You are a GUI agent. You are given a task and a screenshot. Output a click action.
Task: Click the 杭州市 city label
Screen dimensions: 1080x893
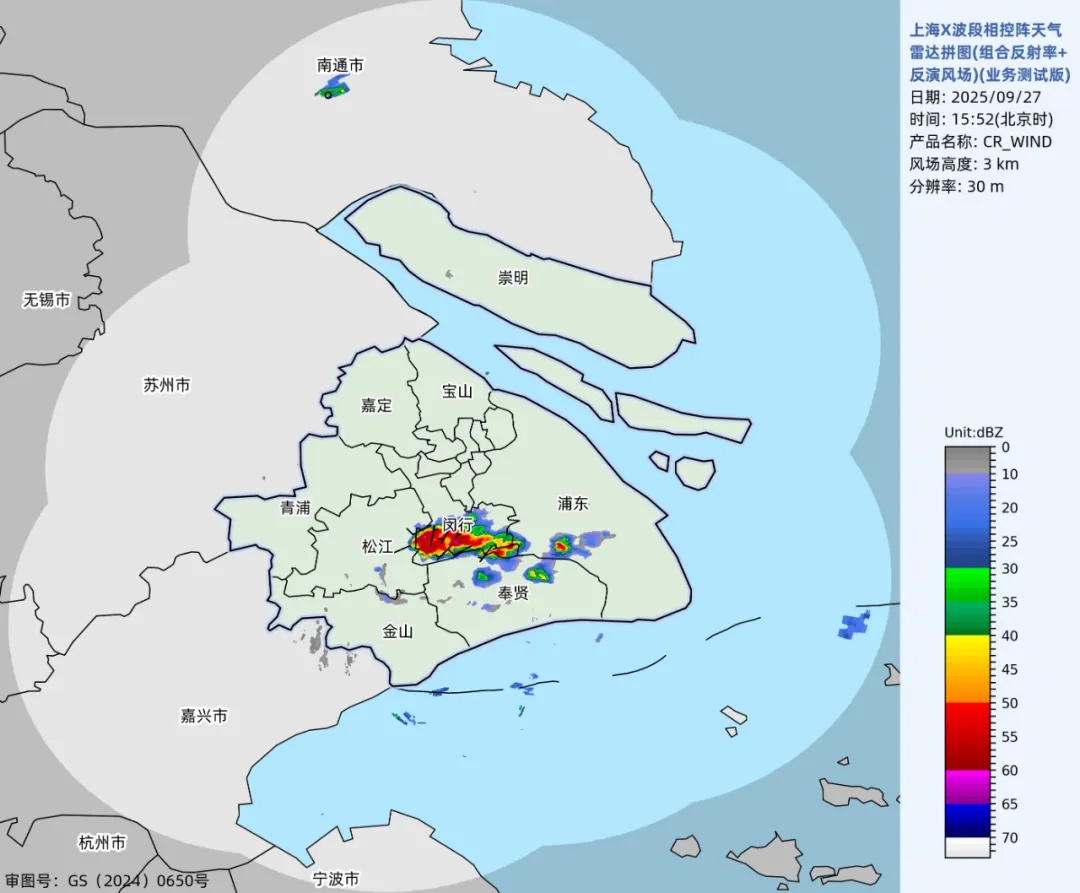tap(103, 843)
